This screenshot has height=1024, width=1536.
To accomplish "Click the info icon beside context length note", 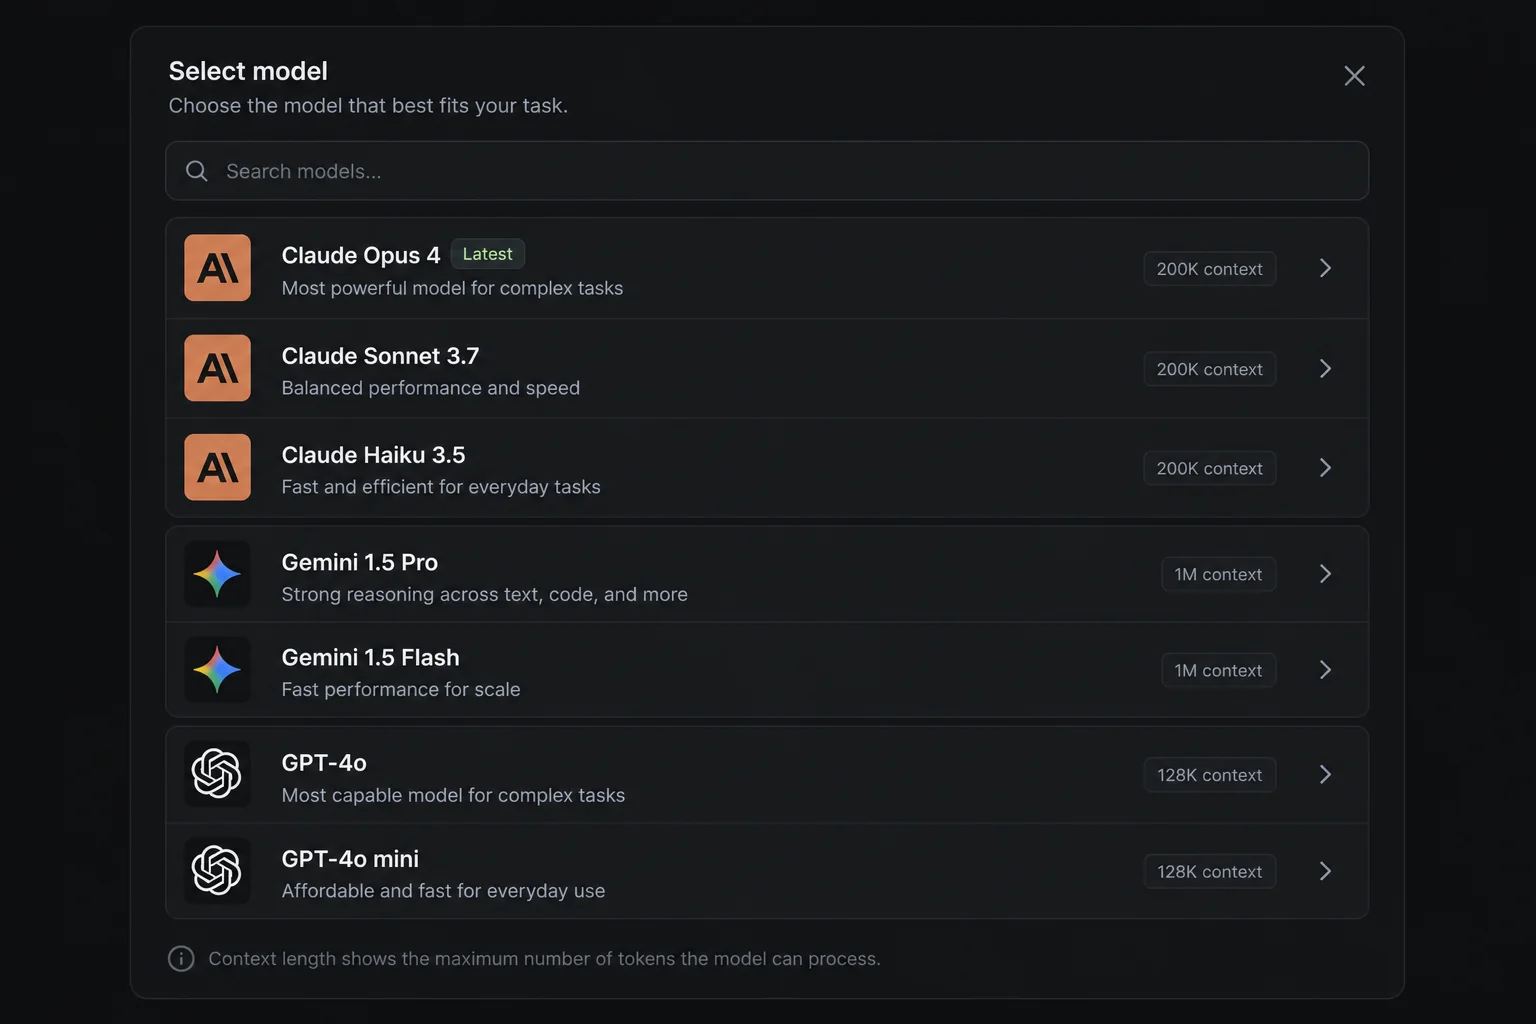I will click(x=181, y=958).
